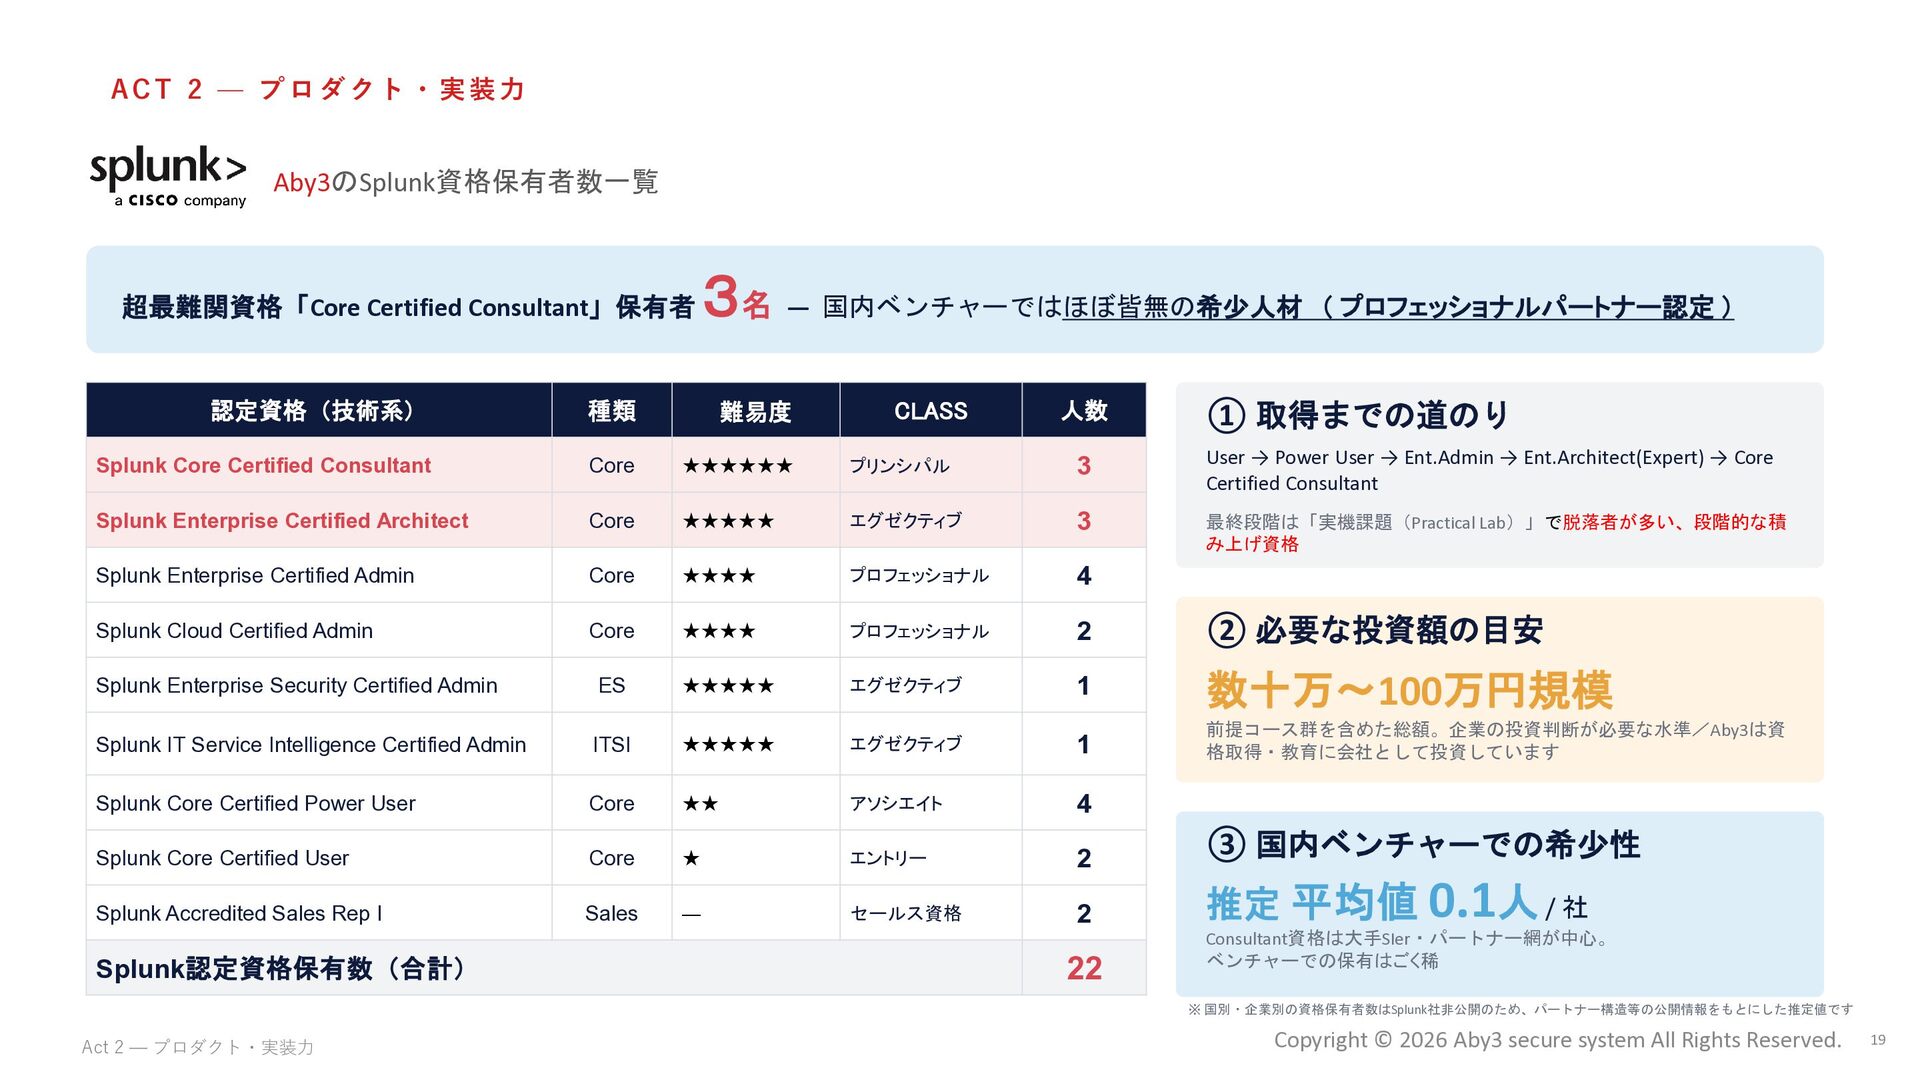Click underlined 希少人材（プロフェッショナルパートナー認定）text
This screenshot has width=1920, height=1080.
click(x=1464, y=307)
